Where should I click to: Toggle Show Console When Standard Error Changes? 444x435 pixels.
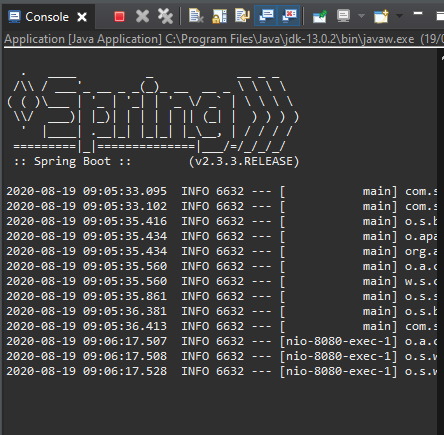(x=289, y=16)
